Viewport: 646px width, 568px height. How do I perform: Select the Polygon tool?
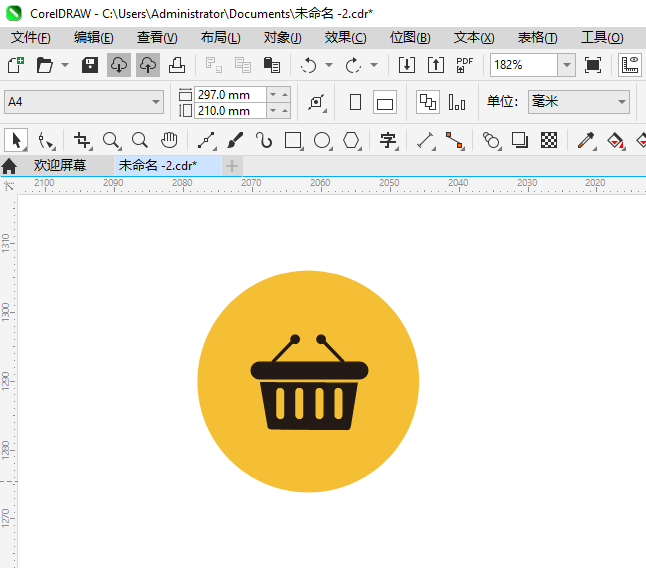tap(351, 140)
